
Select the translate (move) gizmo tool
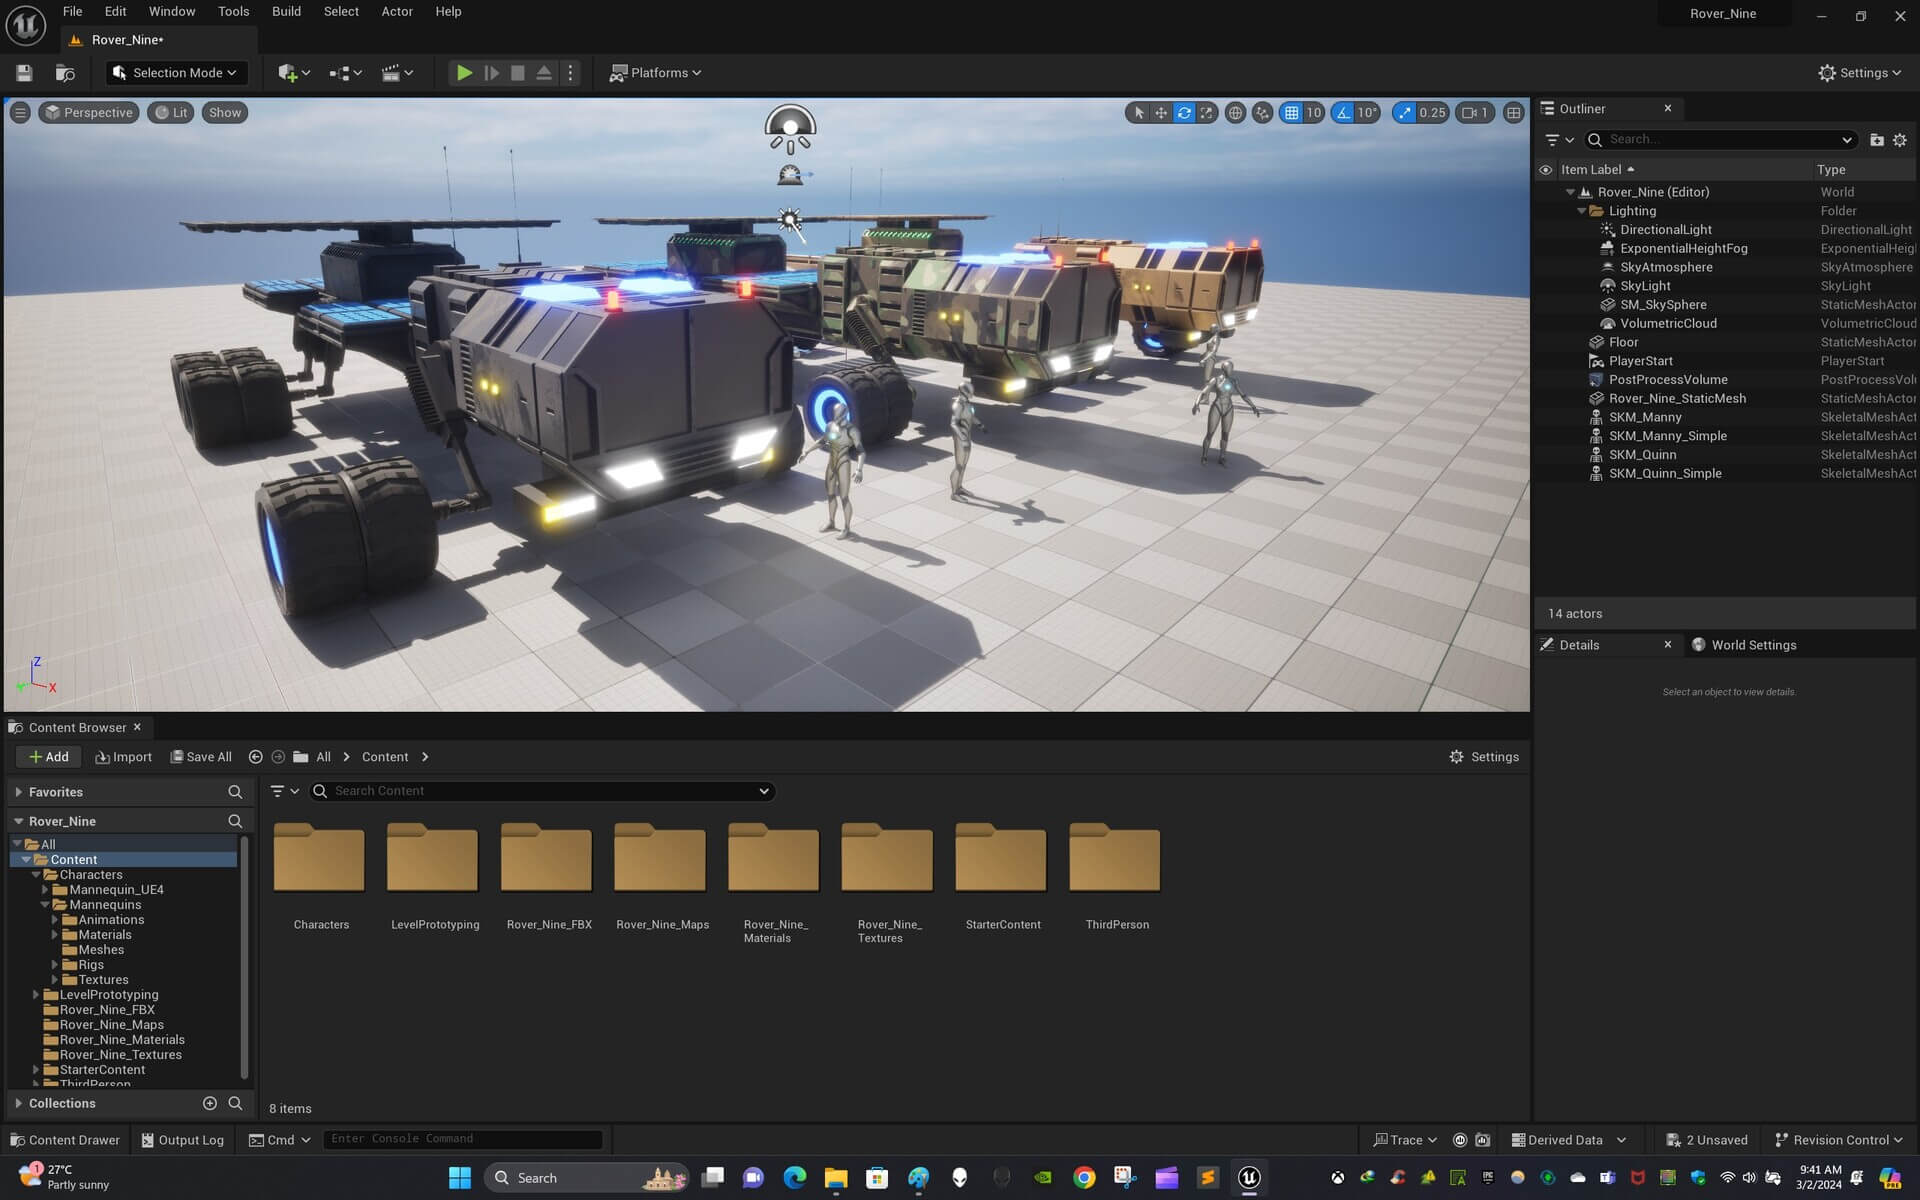[1161, 113]
